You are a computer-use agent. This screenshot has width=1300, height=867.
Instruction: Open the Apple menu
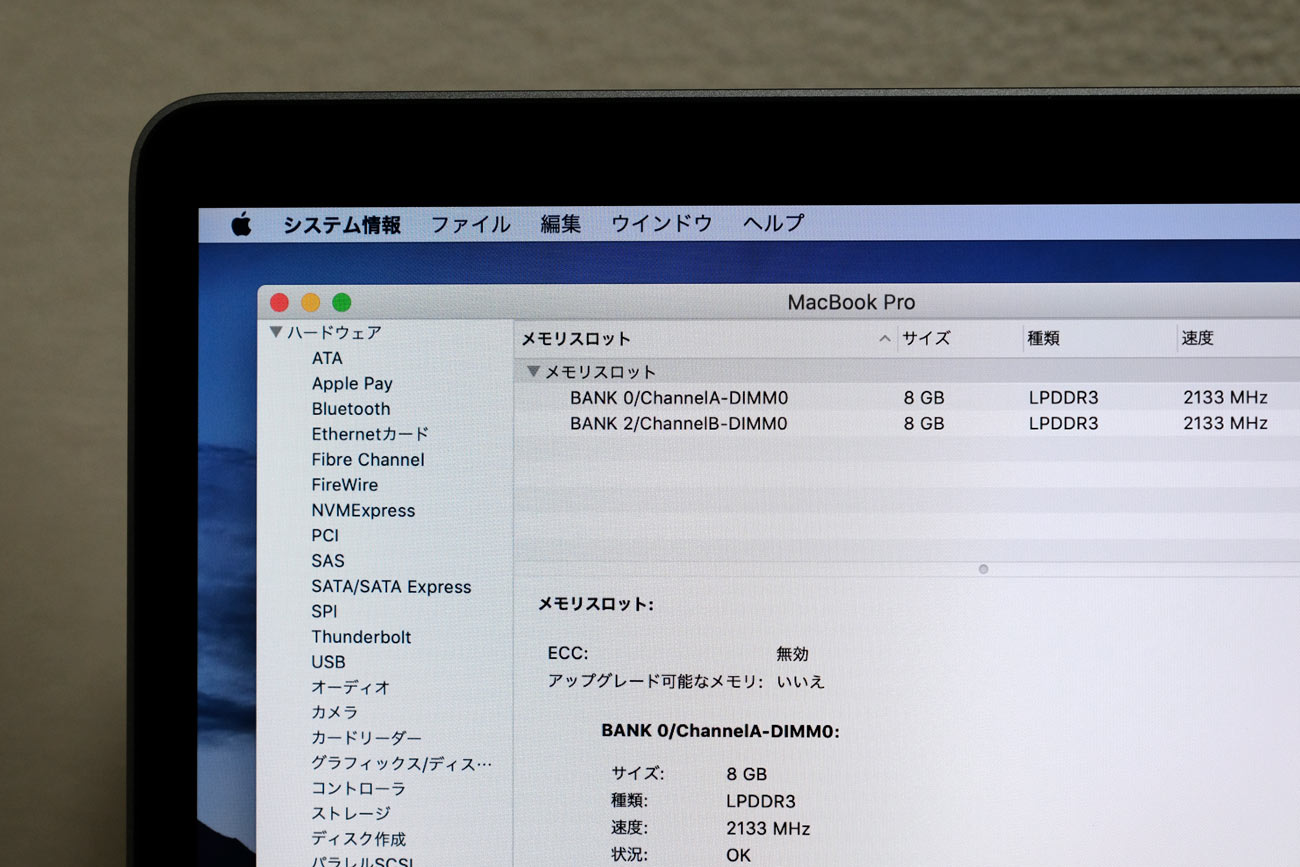(241, 224)
